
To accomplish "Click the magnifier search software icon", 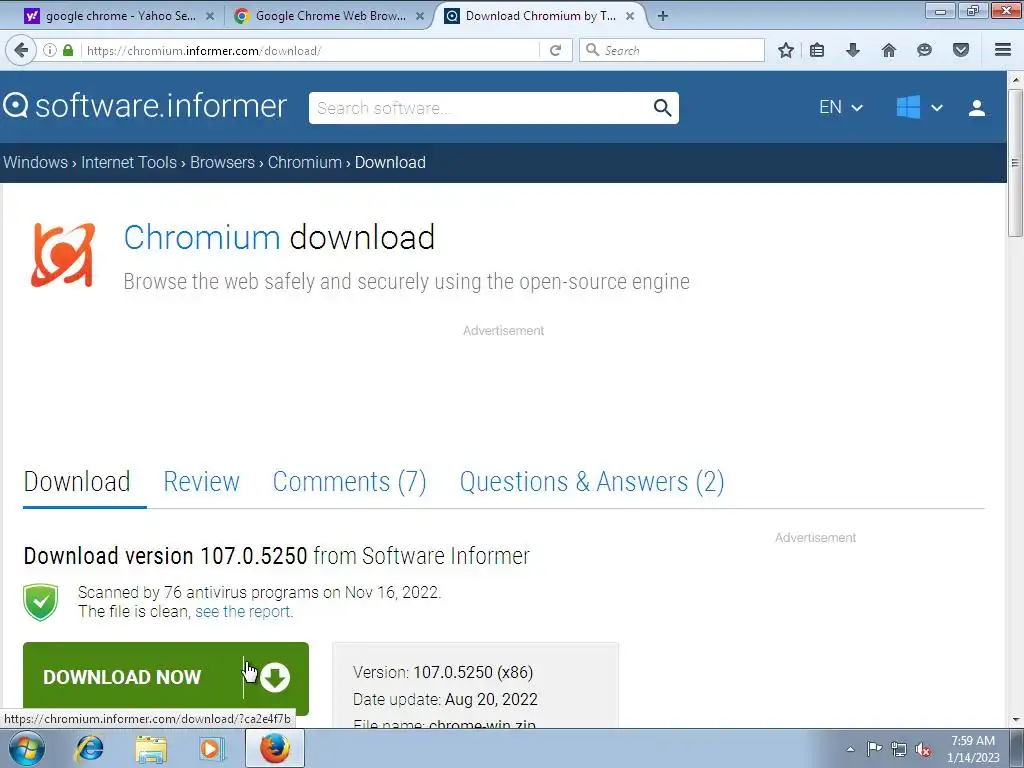I will [x=662, y=108].
